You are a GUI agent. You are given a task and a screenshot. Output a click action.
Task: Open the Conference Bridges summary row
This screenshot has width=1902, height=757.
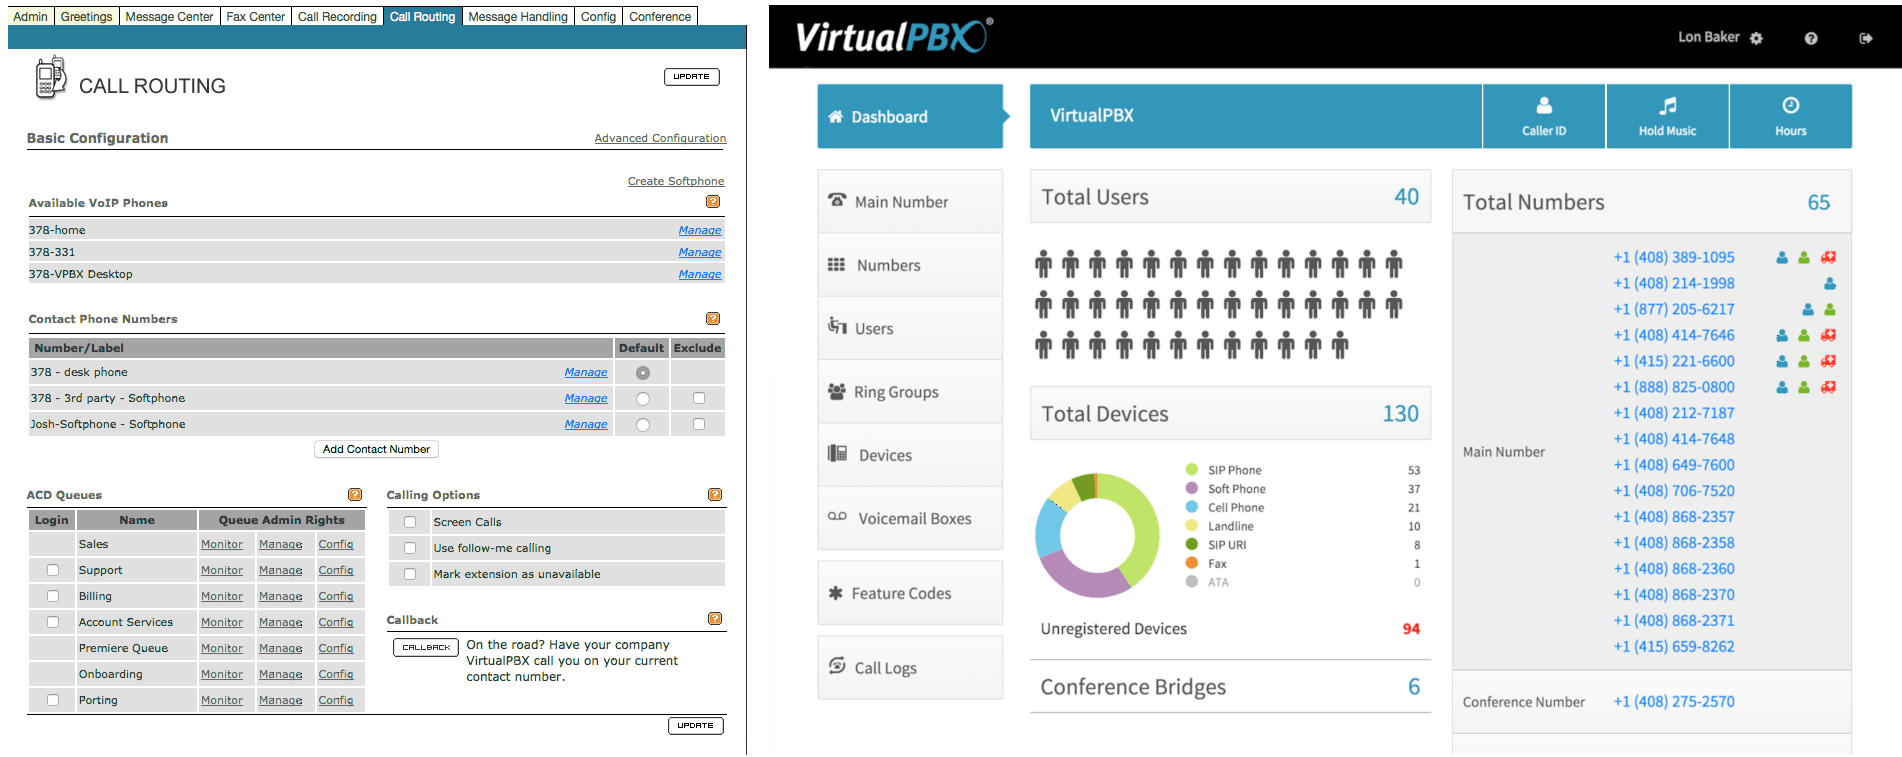[x=1230, y=687]
